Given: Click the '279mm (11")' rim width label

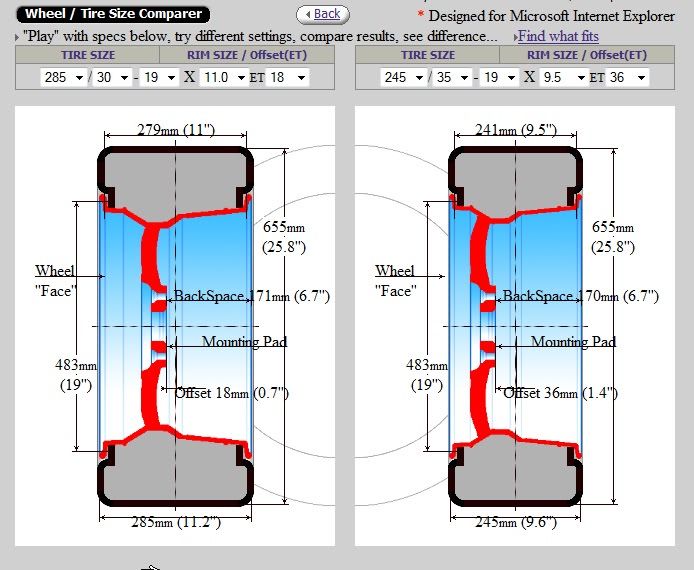Looking at the screenshot, I should pyautogui.click(x=176, y=130).
